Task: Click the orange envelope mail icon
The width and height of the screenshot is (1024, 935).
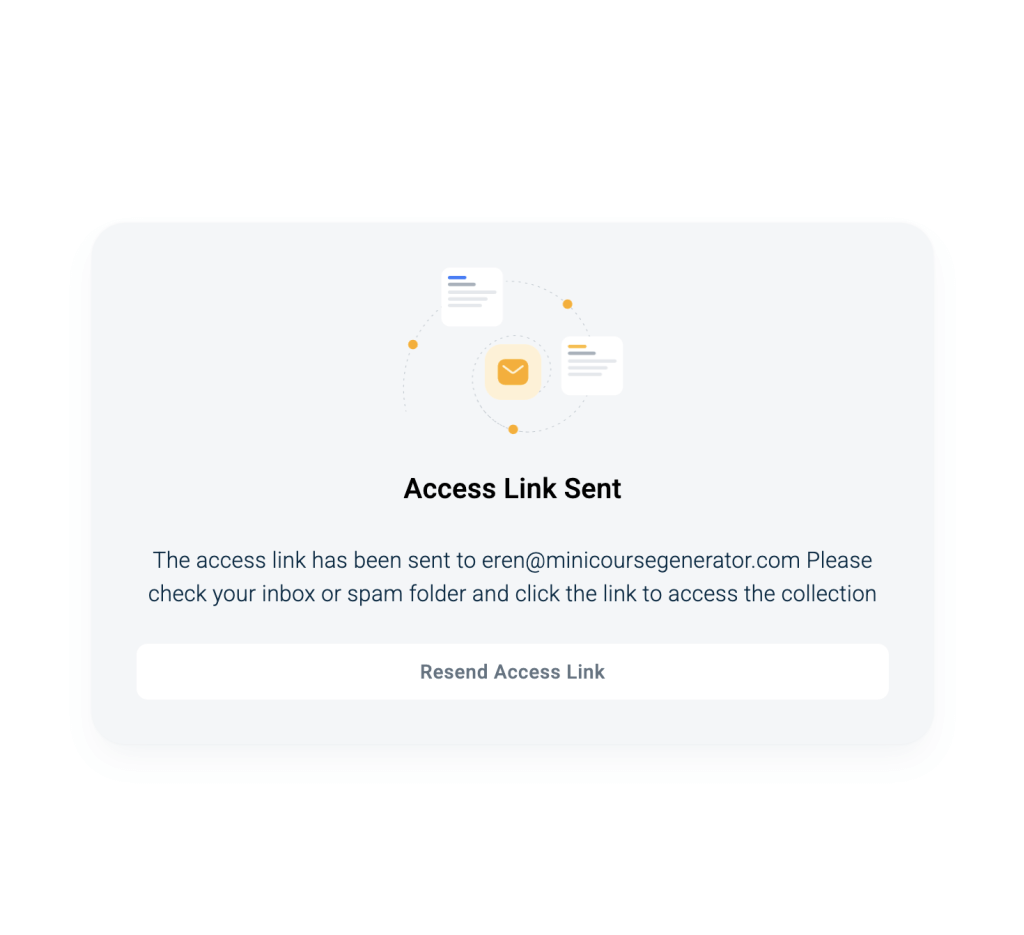Action: pos(513,372)
